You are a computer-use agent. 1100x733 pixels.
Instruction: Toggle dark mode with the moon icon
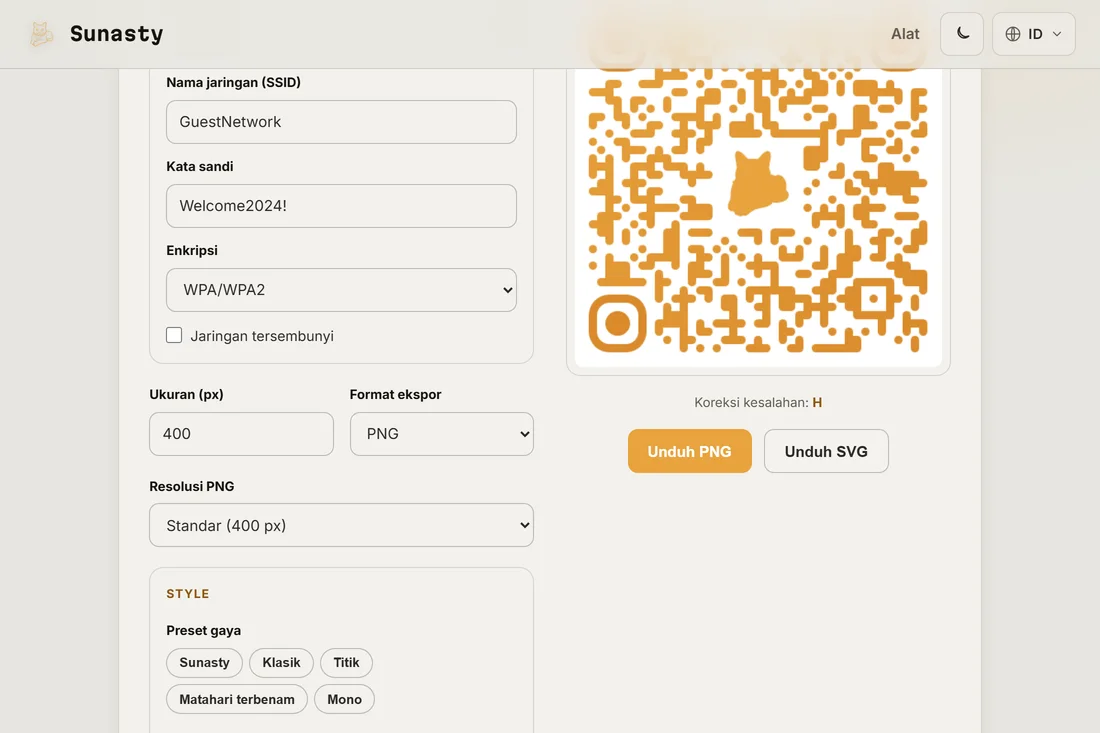[962, 34]
